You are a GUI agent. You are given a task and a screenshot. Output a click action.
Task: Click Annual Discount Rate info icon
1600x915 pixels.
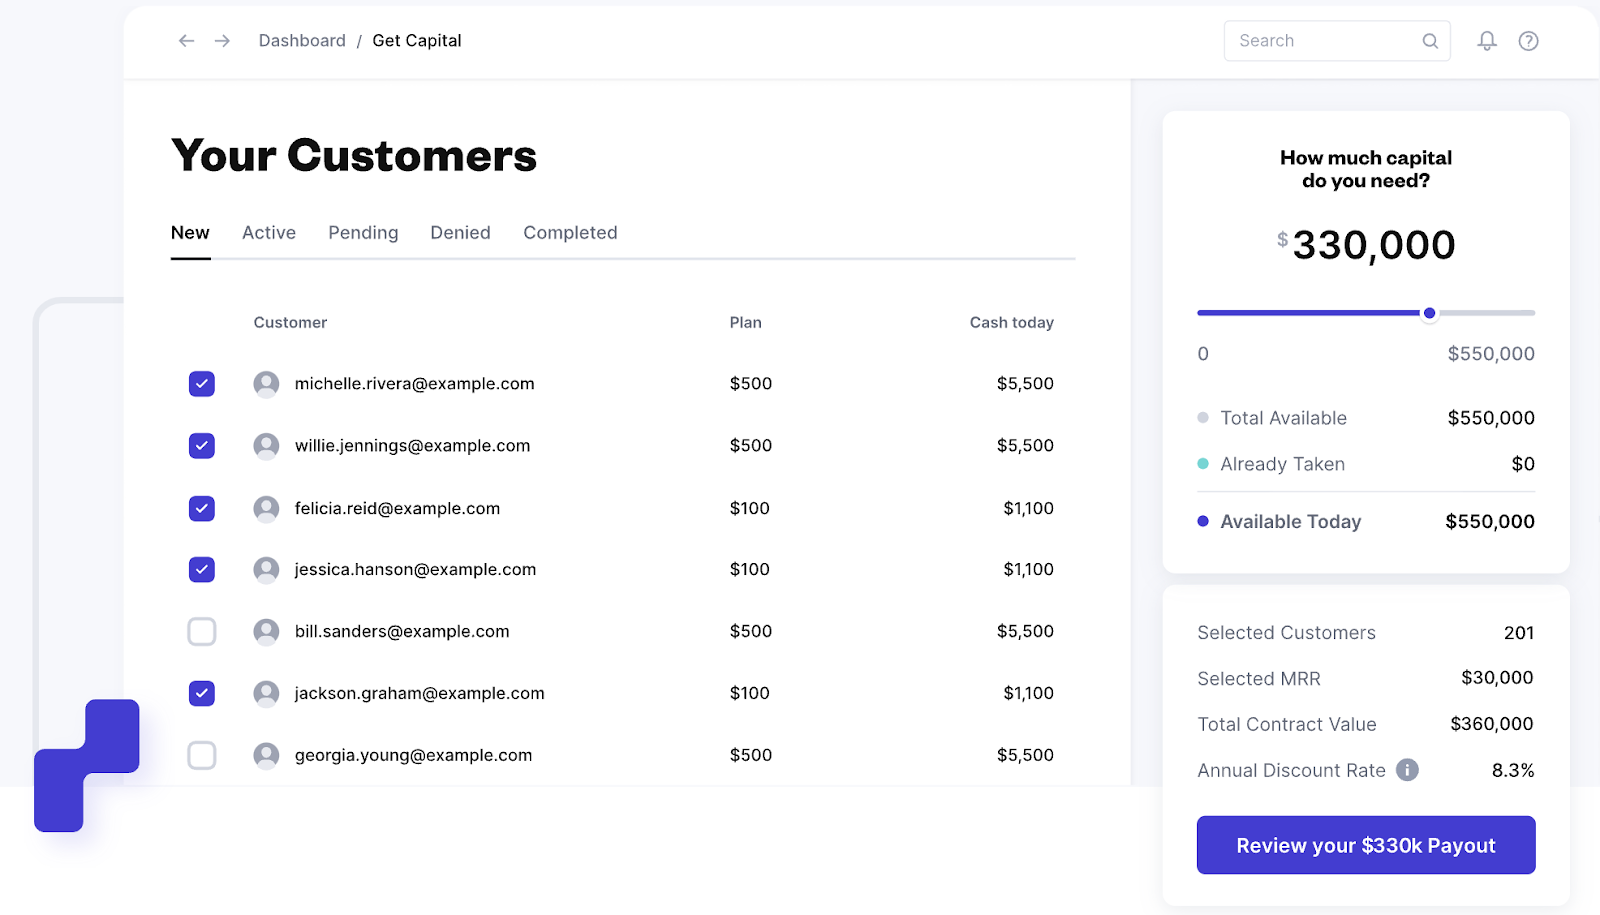pos(1407,770)
